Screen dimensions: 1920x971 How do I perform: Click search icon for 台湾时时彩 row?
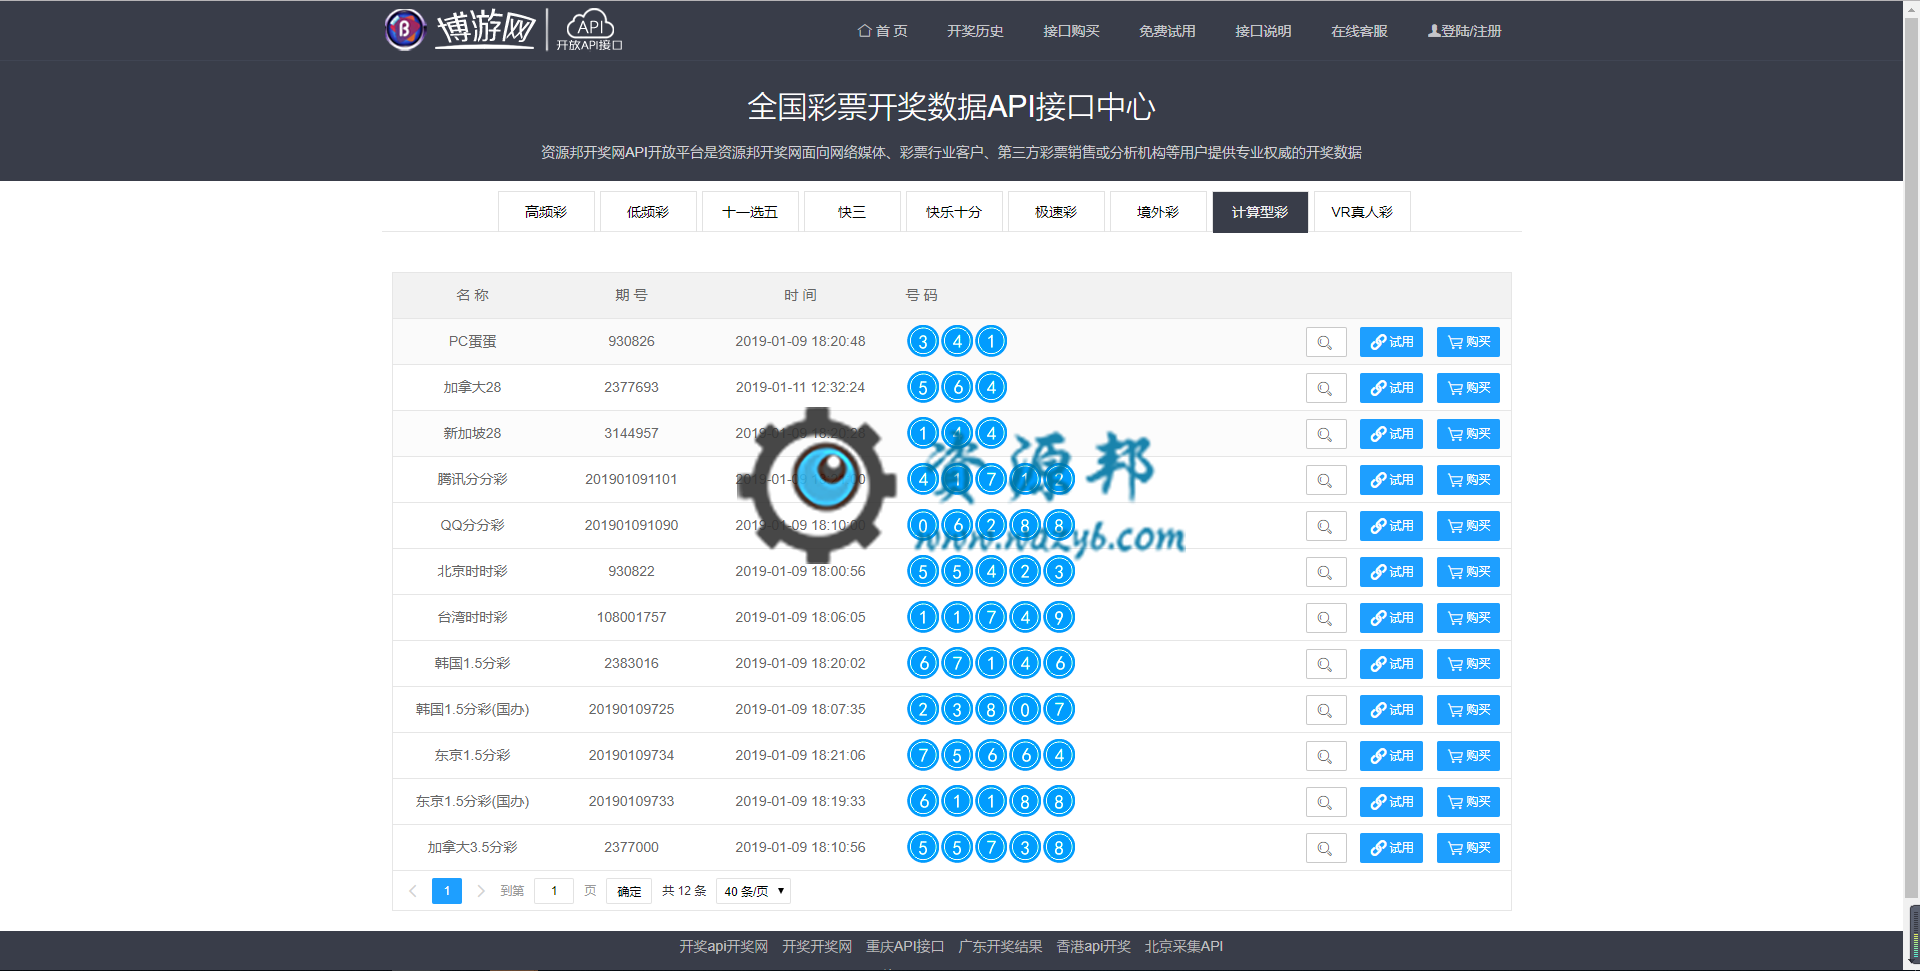coord(1326,618)
